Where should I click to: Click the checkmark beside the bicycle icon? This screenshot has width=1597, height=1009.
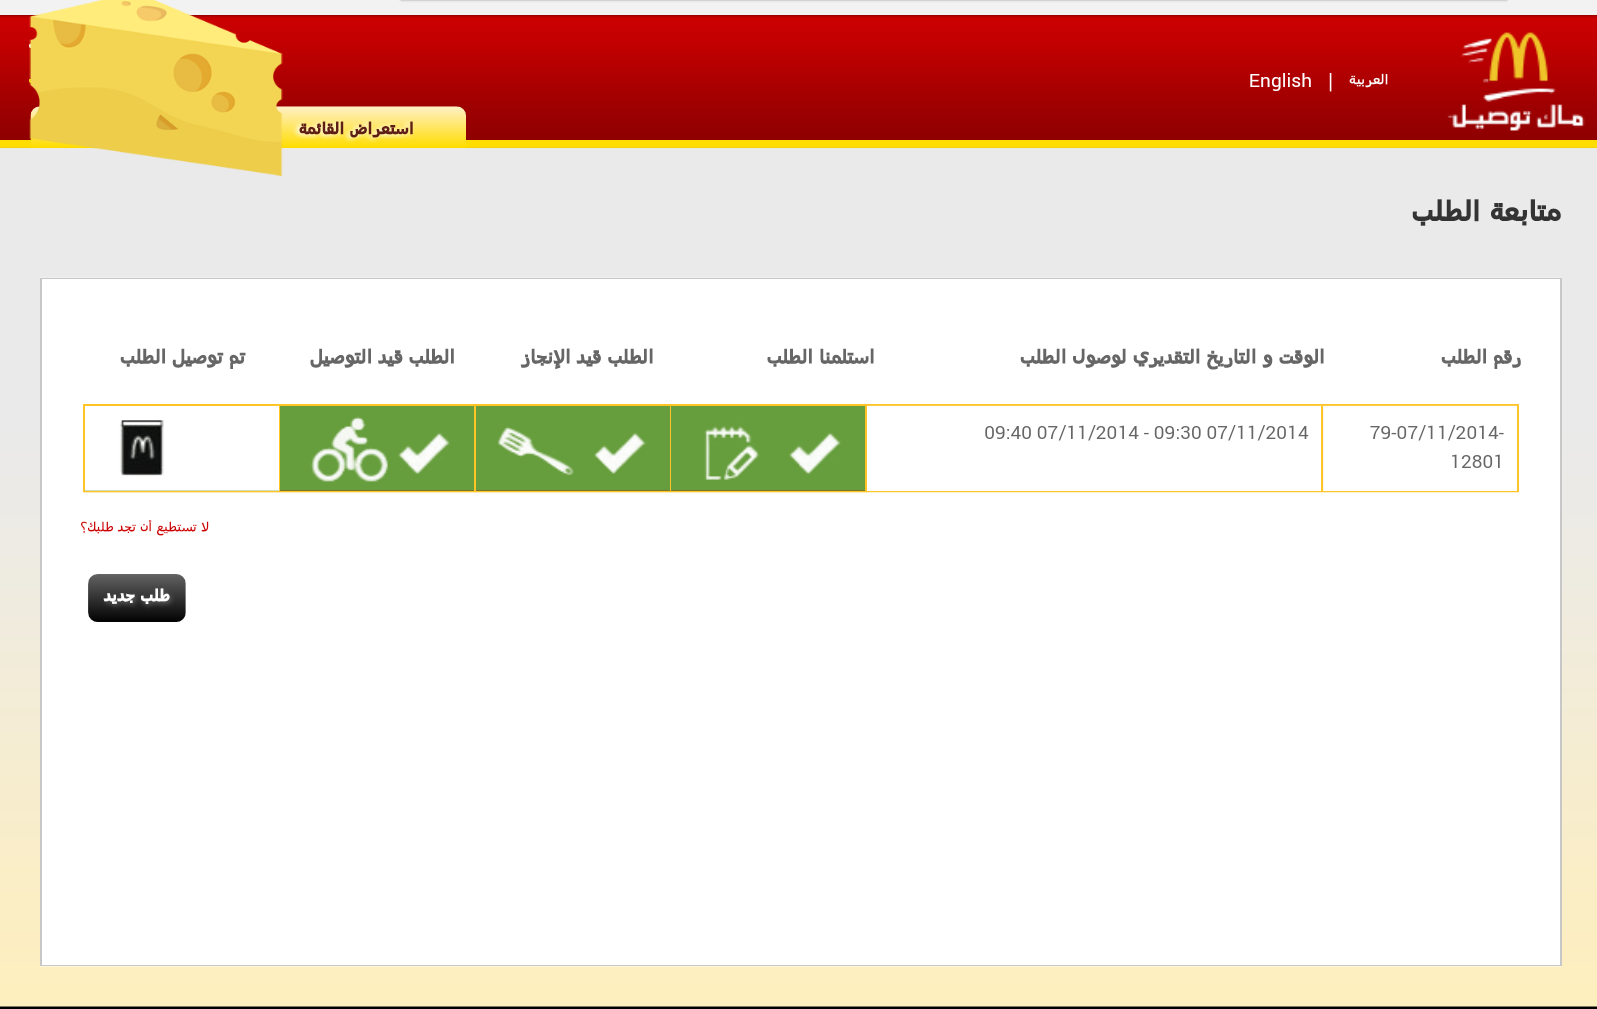[424, 452]
